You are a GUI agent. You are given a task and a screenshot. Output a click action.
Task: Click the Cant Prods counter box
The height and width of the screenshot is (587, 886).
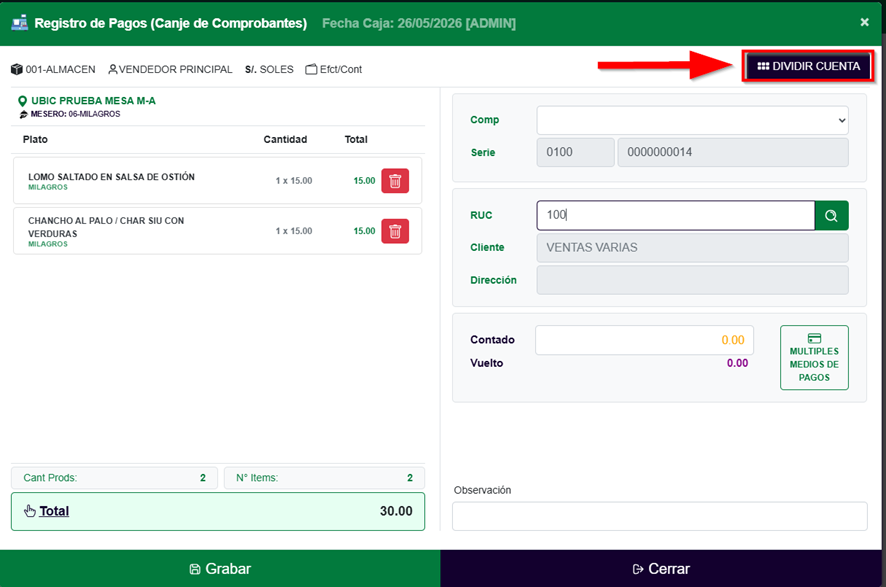(x=114, y=478)
